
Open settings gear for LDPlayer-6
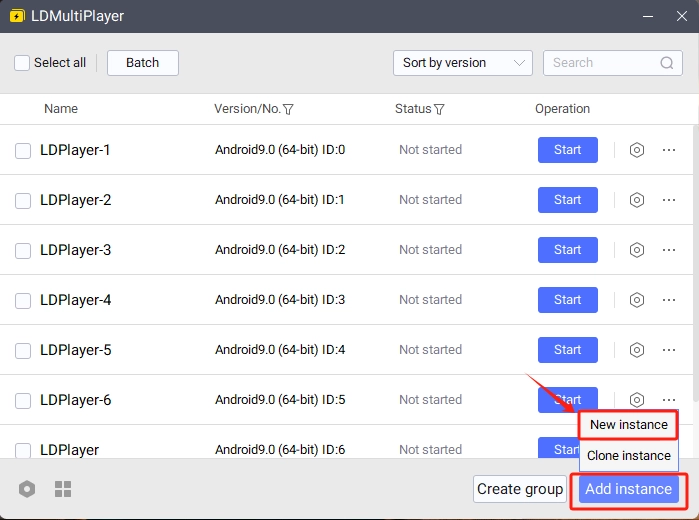click(x=637, y=400)
